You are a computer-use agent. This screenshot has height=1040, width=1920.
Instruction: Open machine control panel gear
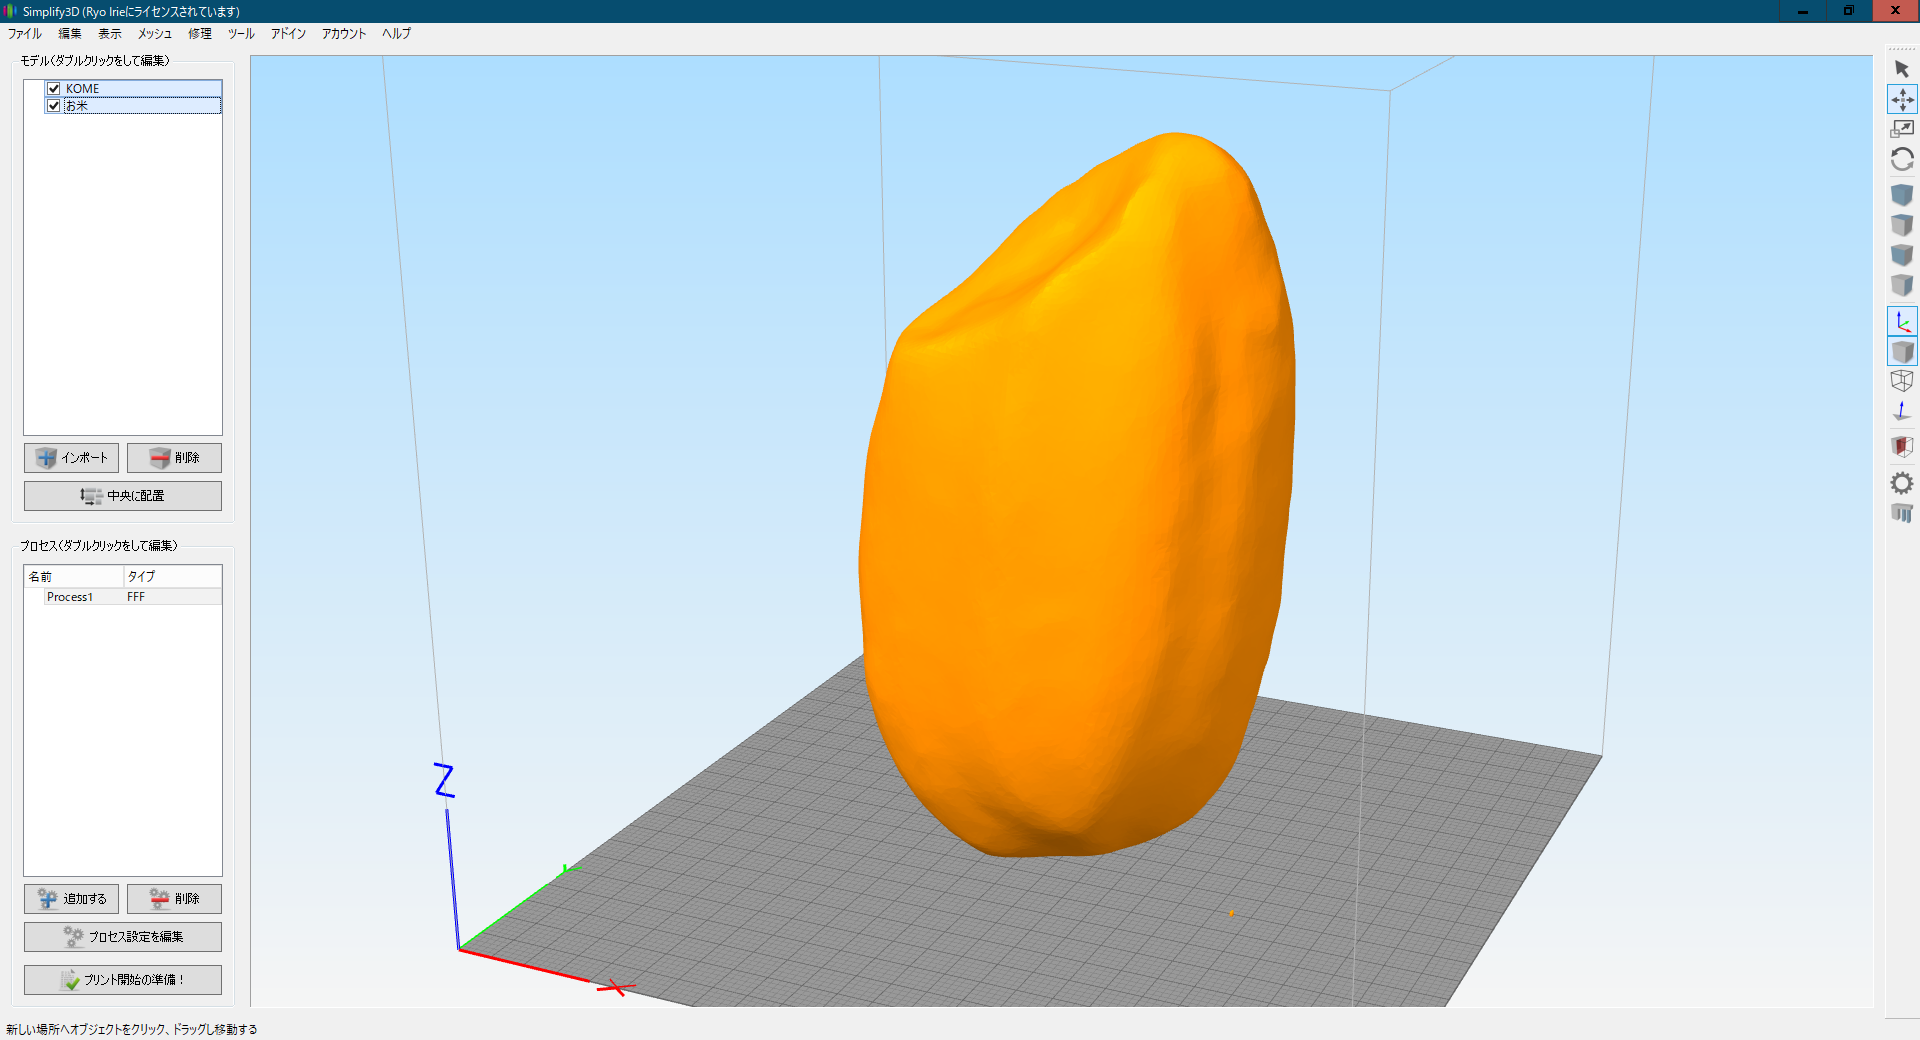tap(1902, 483)
